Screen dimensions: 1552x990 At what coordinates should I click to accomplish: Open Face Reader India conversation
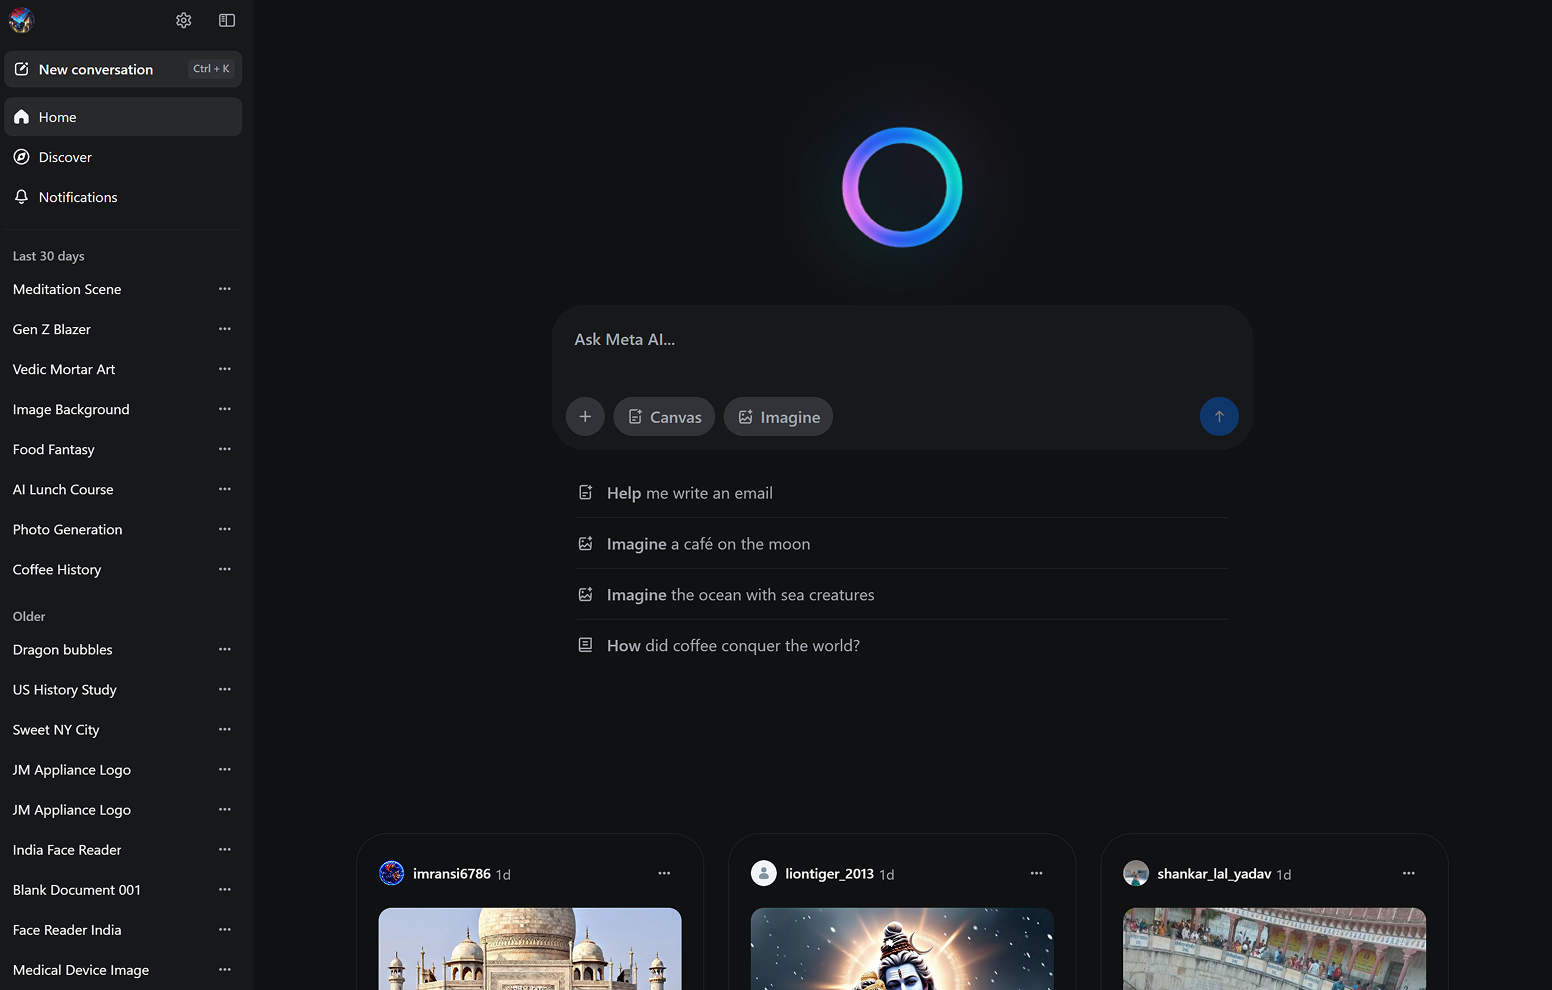(x=67, y=929)
